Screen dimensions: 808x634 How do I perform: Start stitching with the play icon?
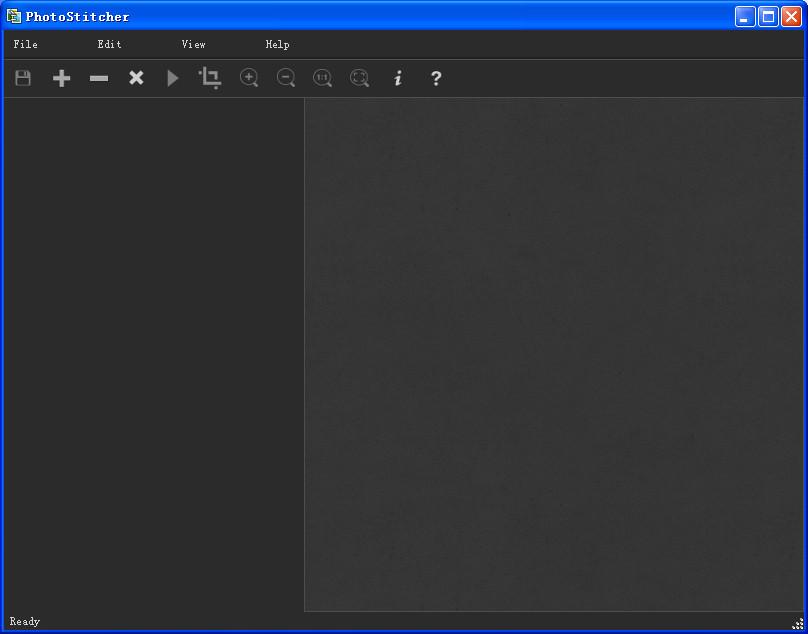tap(173, 78)
